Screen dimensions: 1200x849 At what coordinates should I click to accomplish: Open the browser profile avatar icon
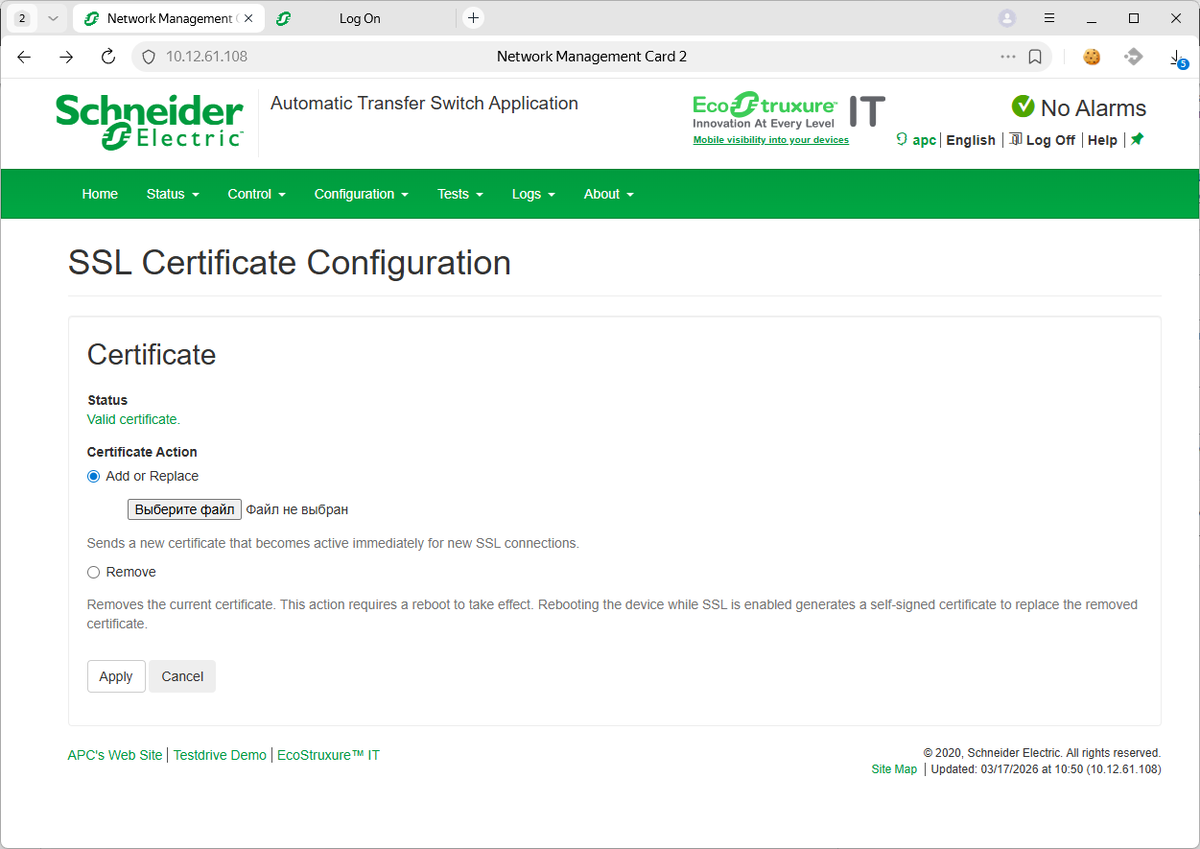[x=1007, y=18]
